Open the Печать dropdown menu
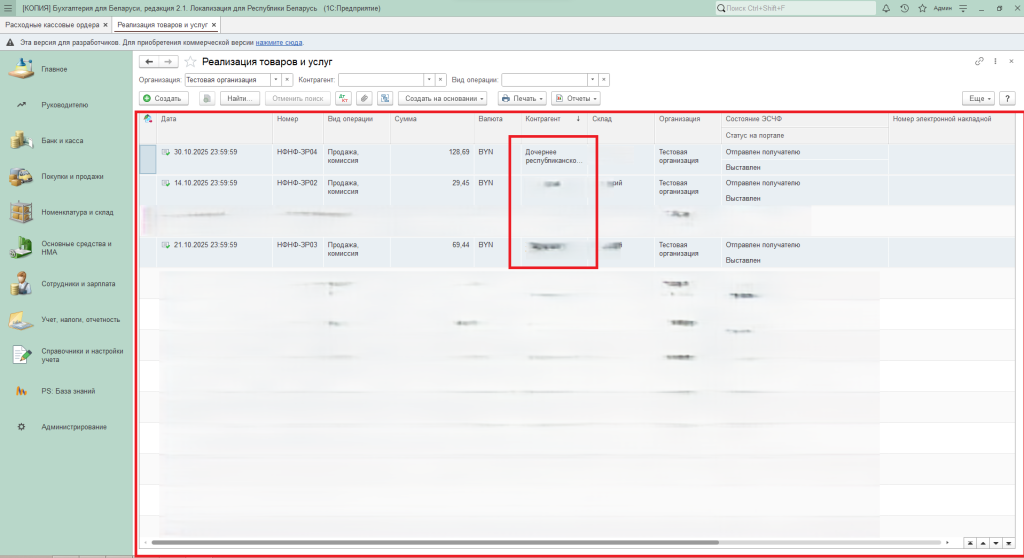The height and width of the screenshot is (558, 1024). point(522,99)
